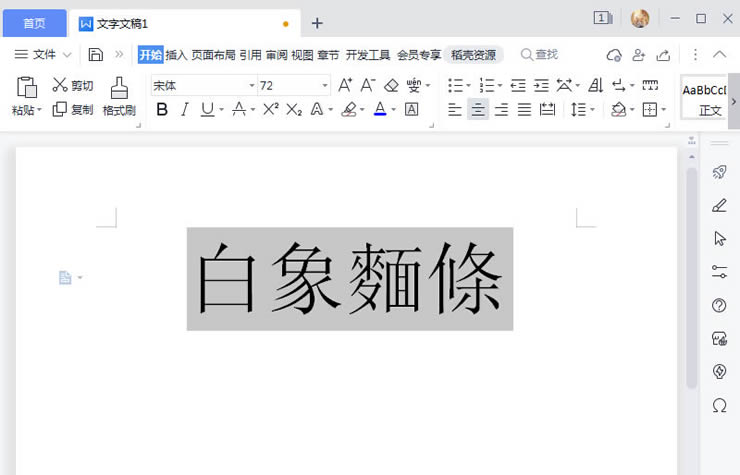Expand more quick access tools chevron
This screenshot has height=475, width=740.
point(119,54)
